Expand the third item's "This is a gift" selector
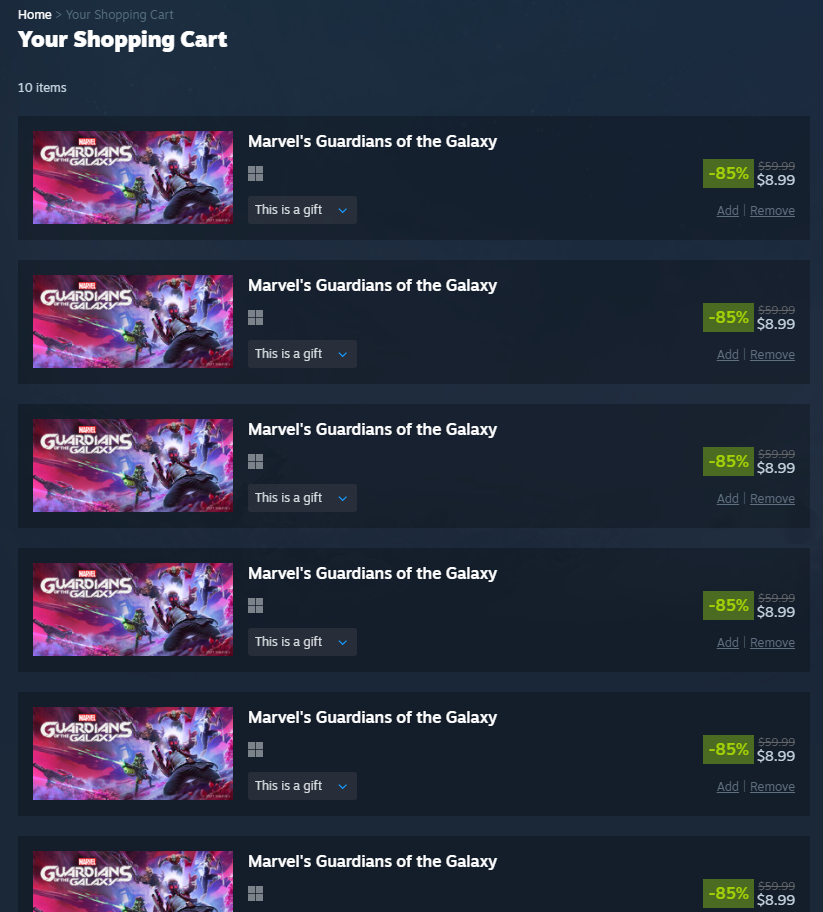The image size is (823, 912). (302, 498)
